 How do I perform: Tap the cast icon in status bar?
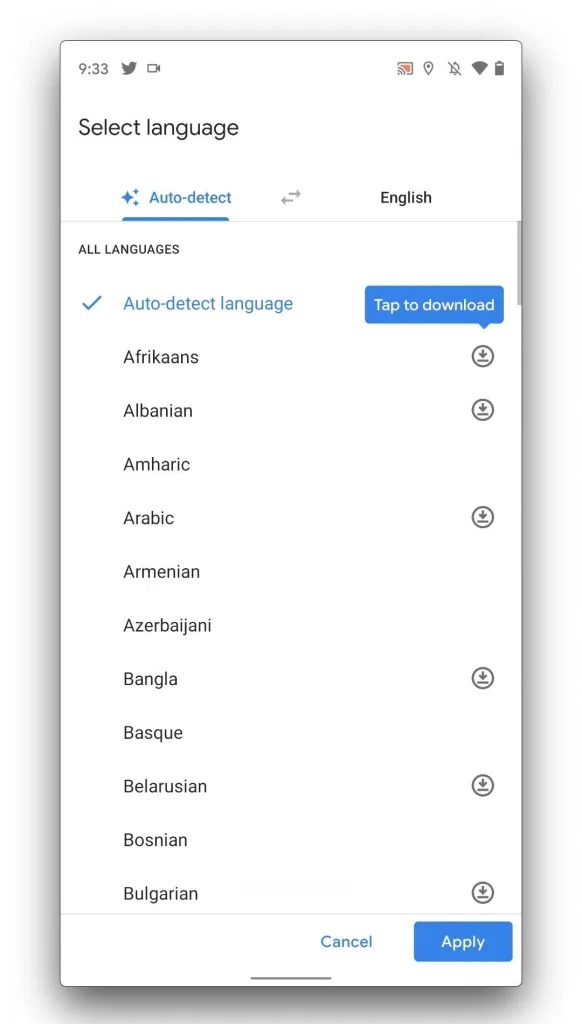(405, 69)
